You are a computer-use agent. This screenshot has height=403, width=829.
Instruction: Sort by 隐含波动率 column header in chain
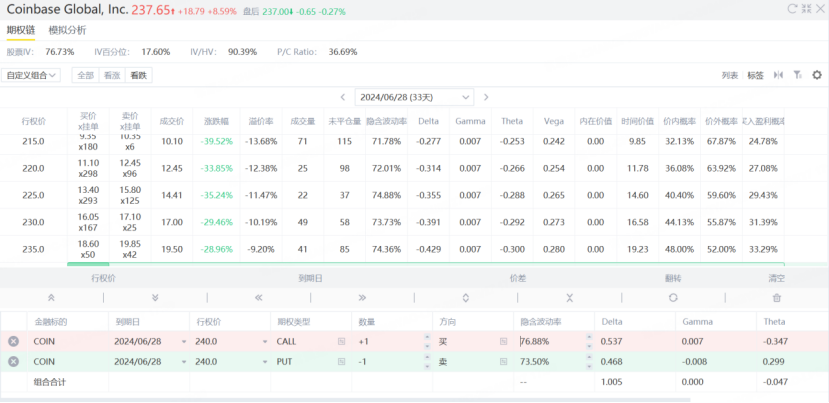tap(386, 121)
